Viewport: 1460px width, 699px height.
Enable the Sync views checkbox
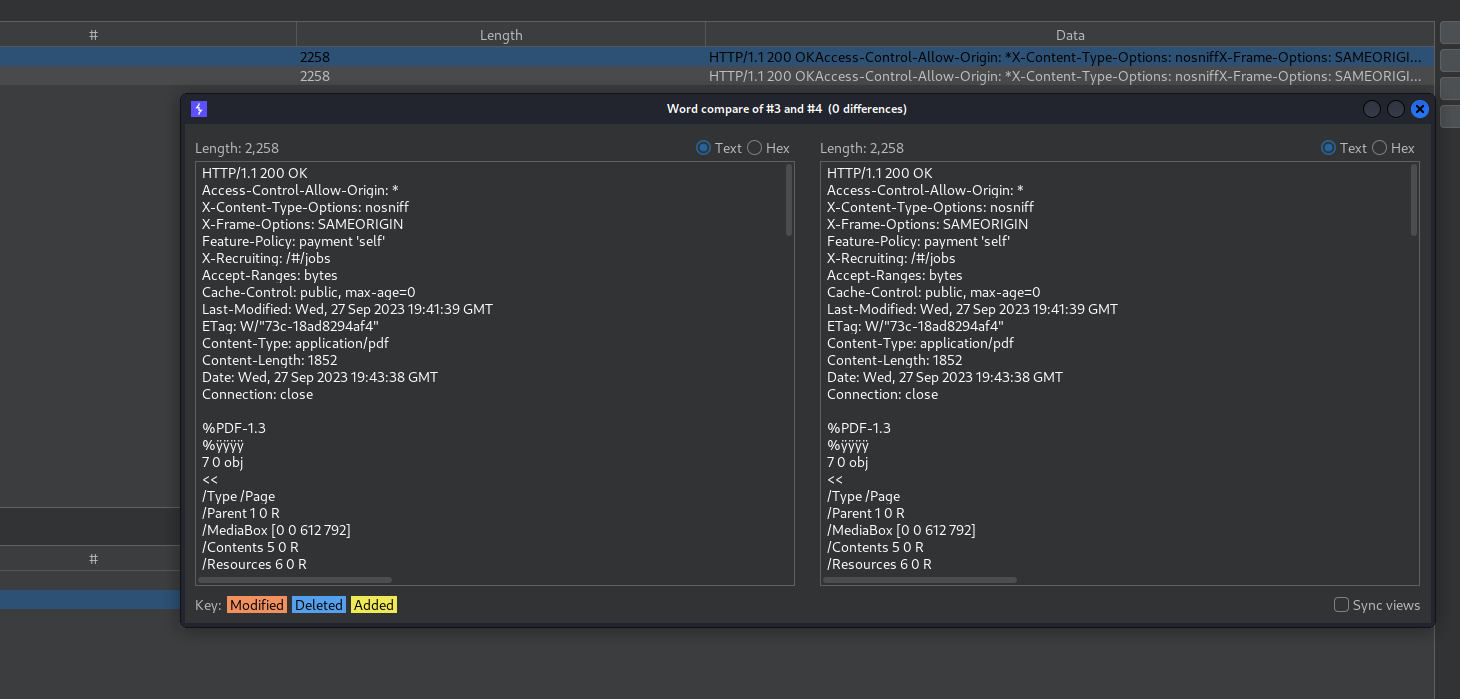click(x=1342, y=605)
